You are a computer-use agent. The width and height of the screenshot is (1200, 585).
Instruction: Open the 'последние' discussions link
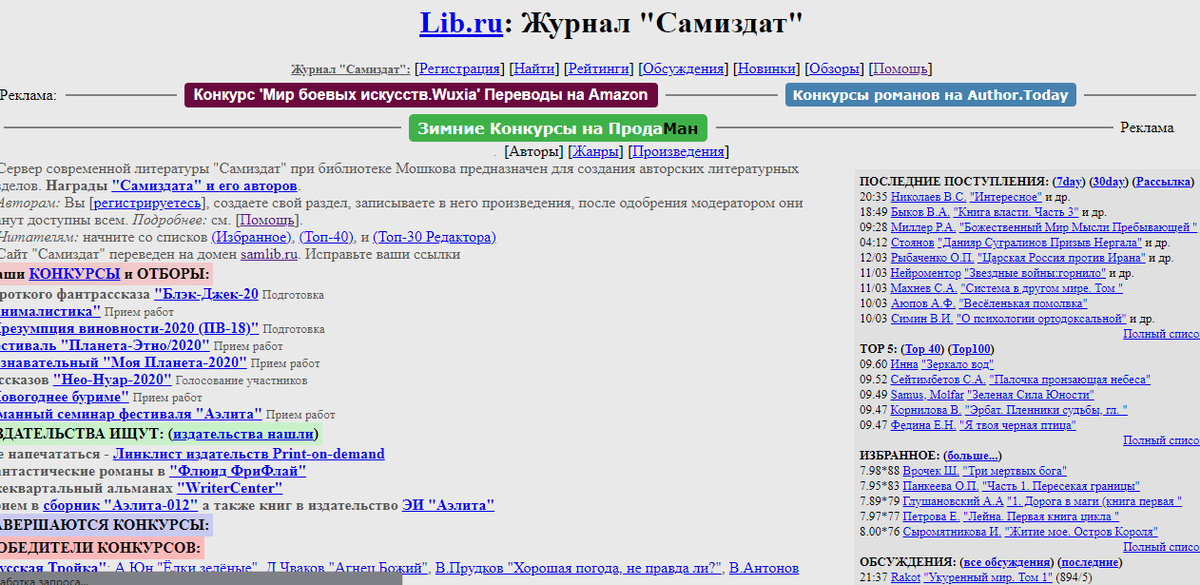1092,562
